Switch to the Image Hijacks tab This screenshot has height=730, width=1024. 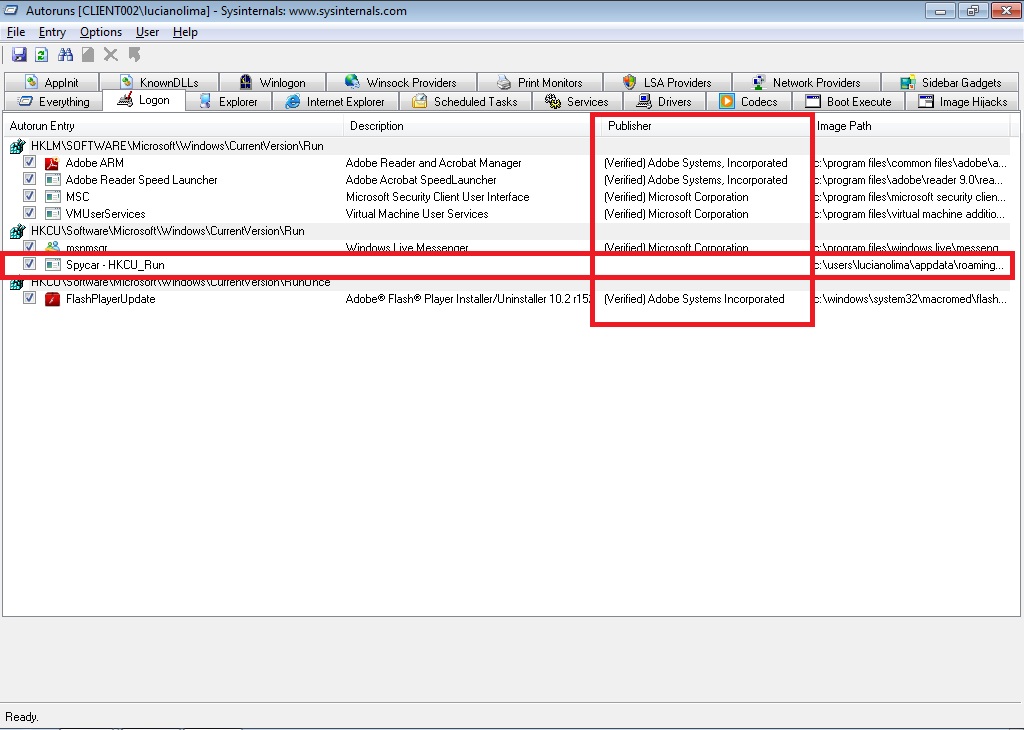(x=963, y=102)
